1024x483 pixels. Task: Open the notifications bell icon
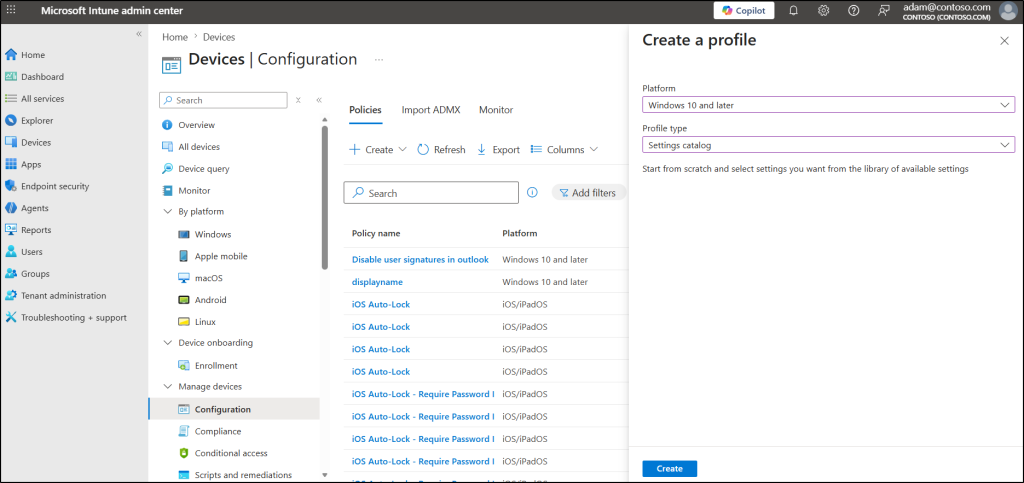coord(793,10)
